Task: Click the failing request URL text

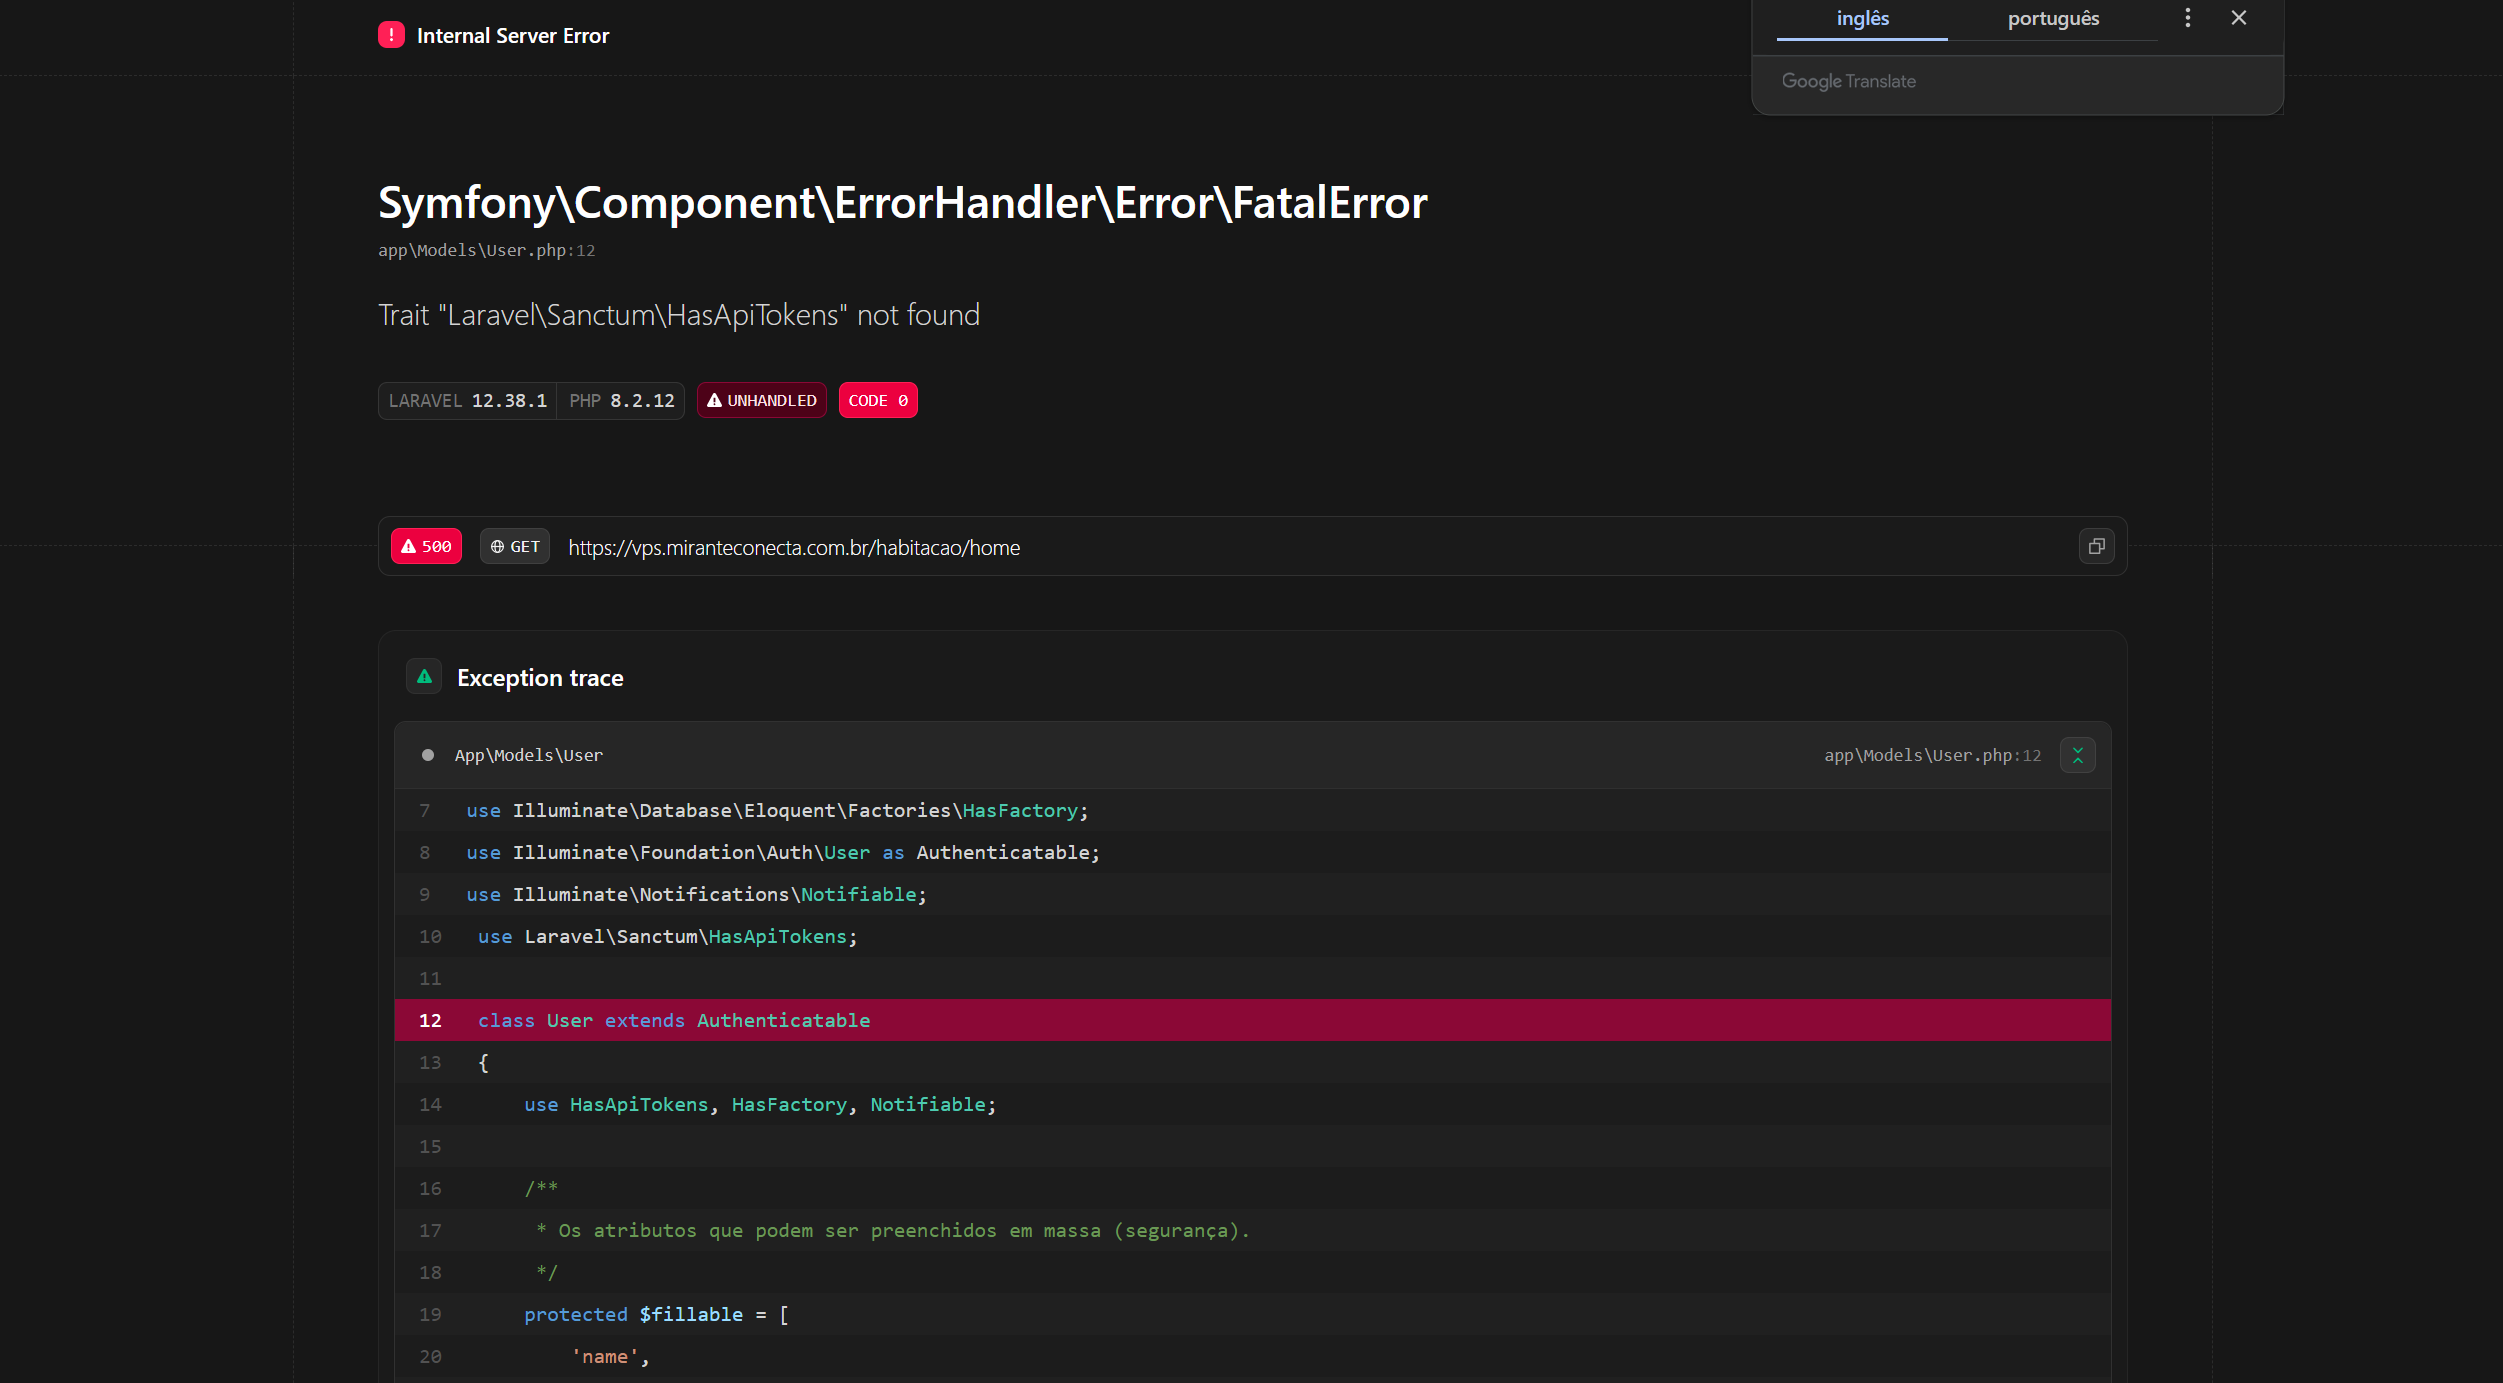Action: [x=794, y=548]
